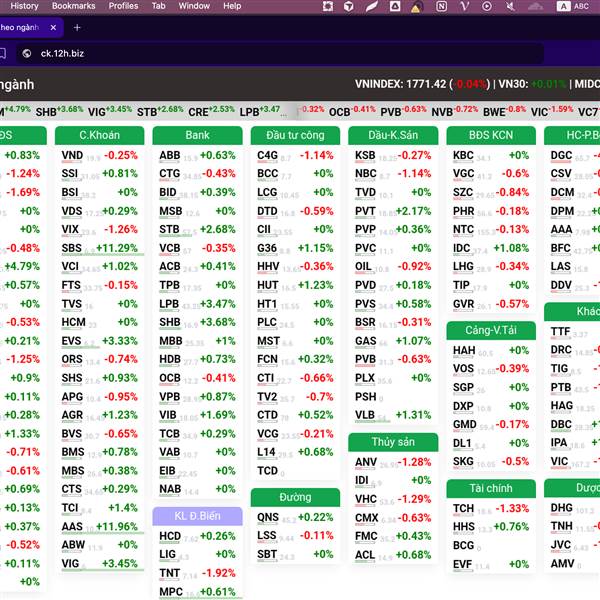This screenshot has height=600, width=600.
Task: Open the VCB stock in Bank column
Action: tap(170, 248)
